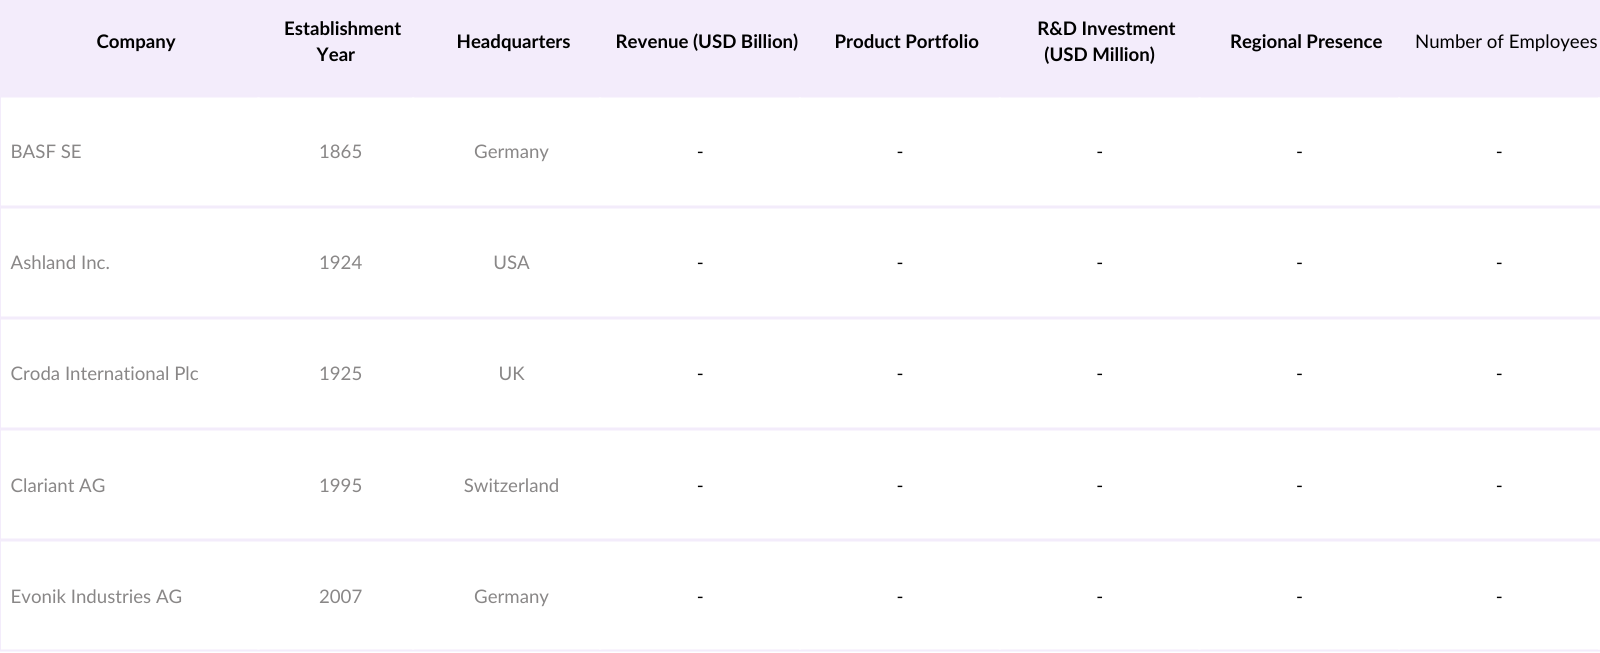This screenshot has width=1600, height=653.
Task: Select the Switzerland headquarters cell
Action: (x=511, y=486)
